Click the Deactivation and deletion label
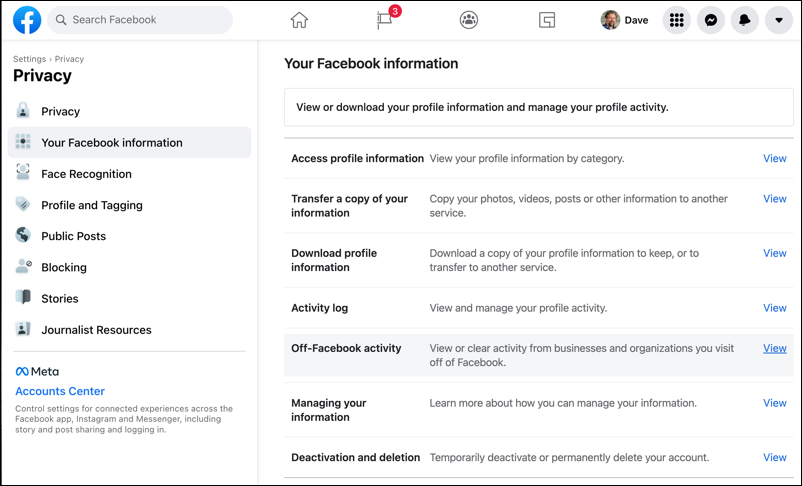This screenshot has width=802, height=486. point(355,457)
